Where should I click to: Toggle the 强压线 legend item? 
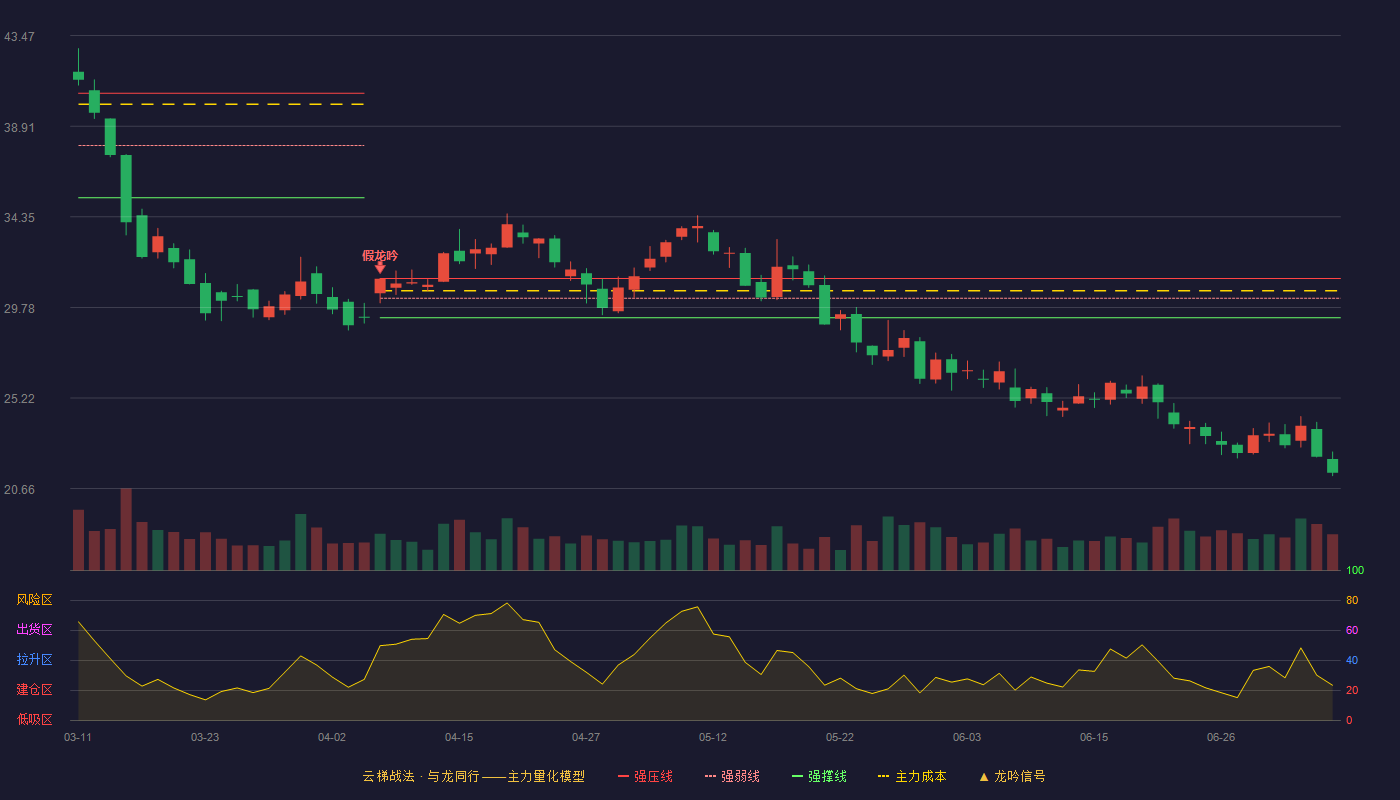tap(645, 776)
